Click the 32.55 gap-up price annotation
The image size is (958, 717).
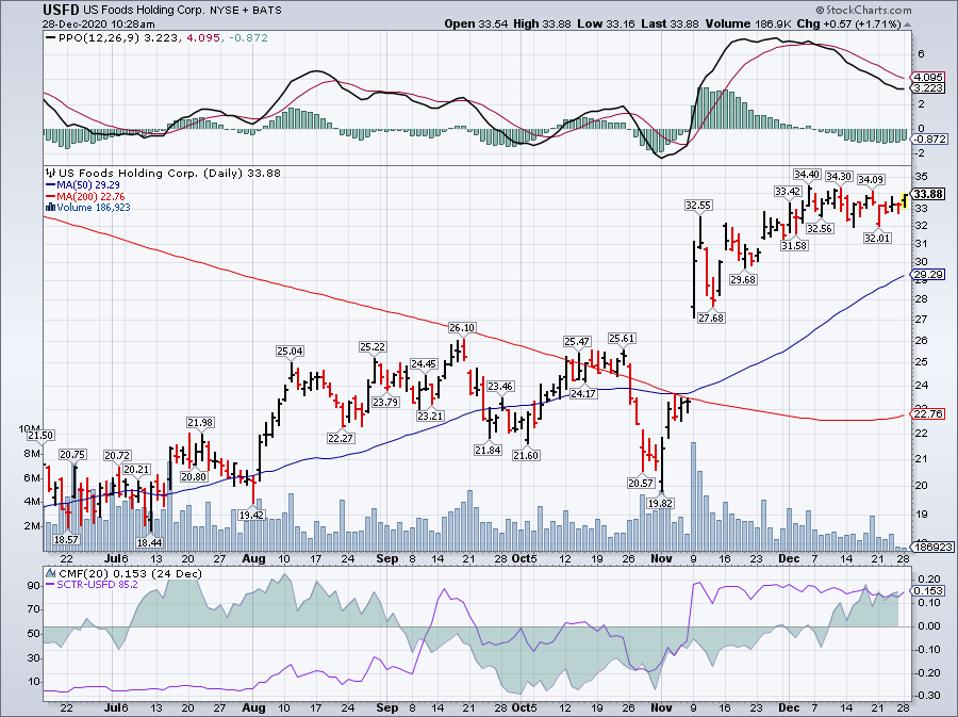698,205
